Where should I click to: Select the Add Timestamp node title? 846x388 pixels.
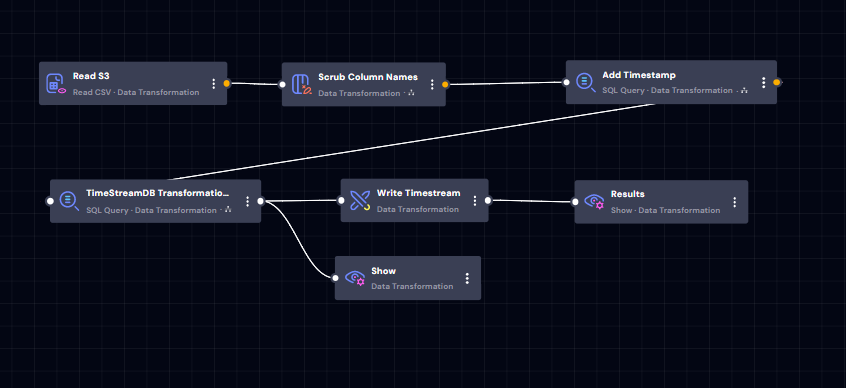click(639, 75)
